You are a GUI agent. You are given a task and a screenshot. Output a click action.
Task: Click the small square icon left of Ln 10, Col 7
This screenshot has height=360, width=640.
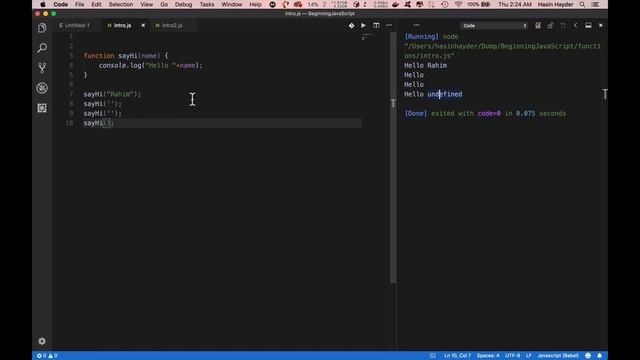coord(433,356)
